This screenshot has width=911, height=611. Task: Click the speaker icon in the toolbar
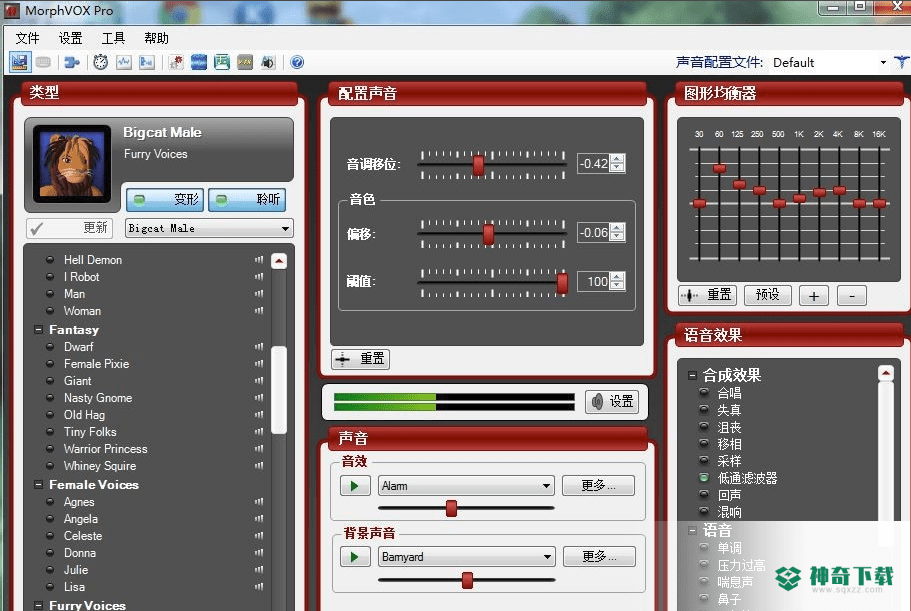[268, 62]
